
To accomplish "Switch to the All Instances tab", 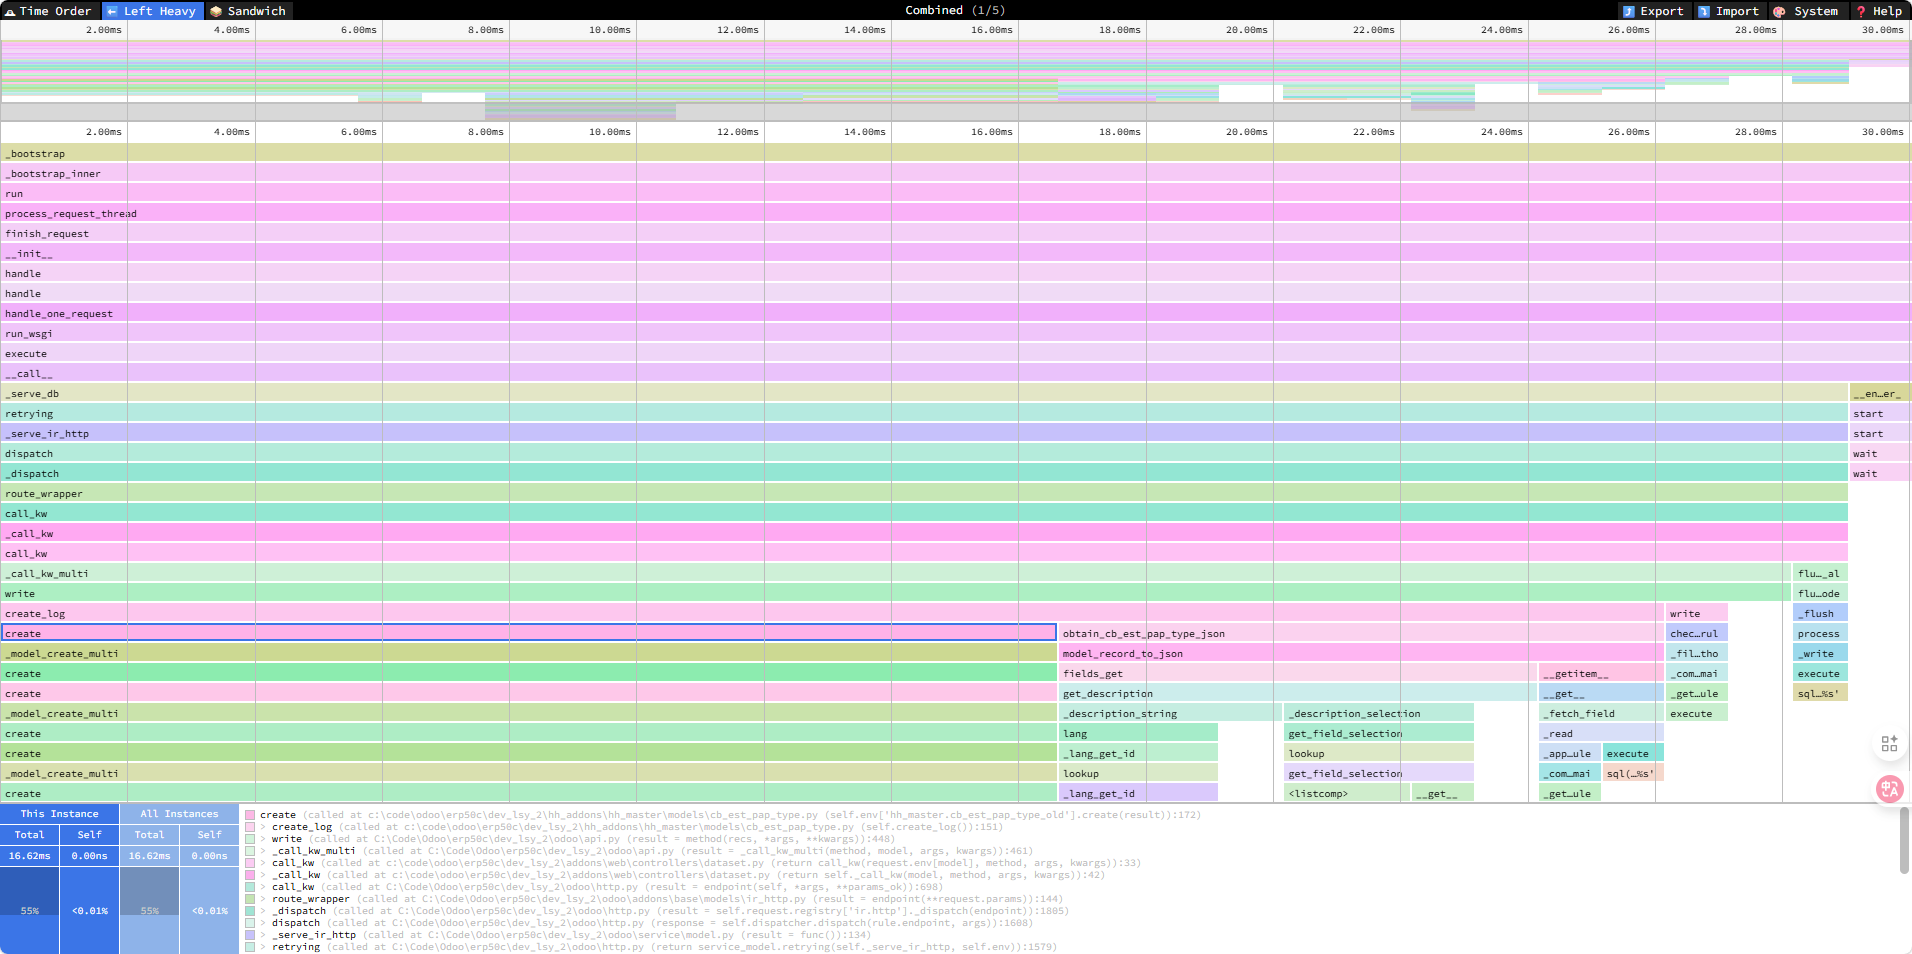I will coord(179,813).
